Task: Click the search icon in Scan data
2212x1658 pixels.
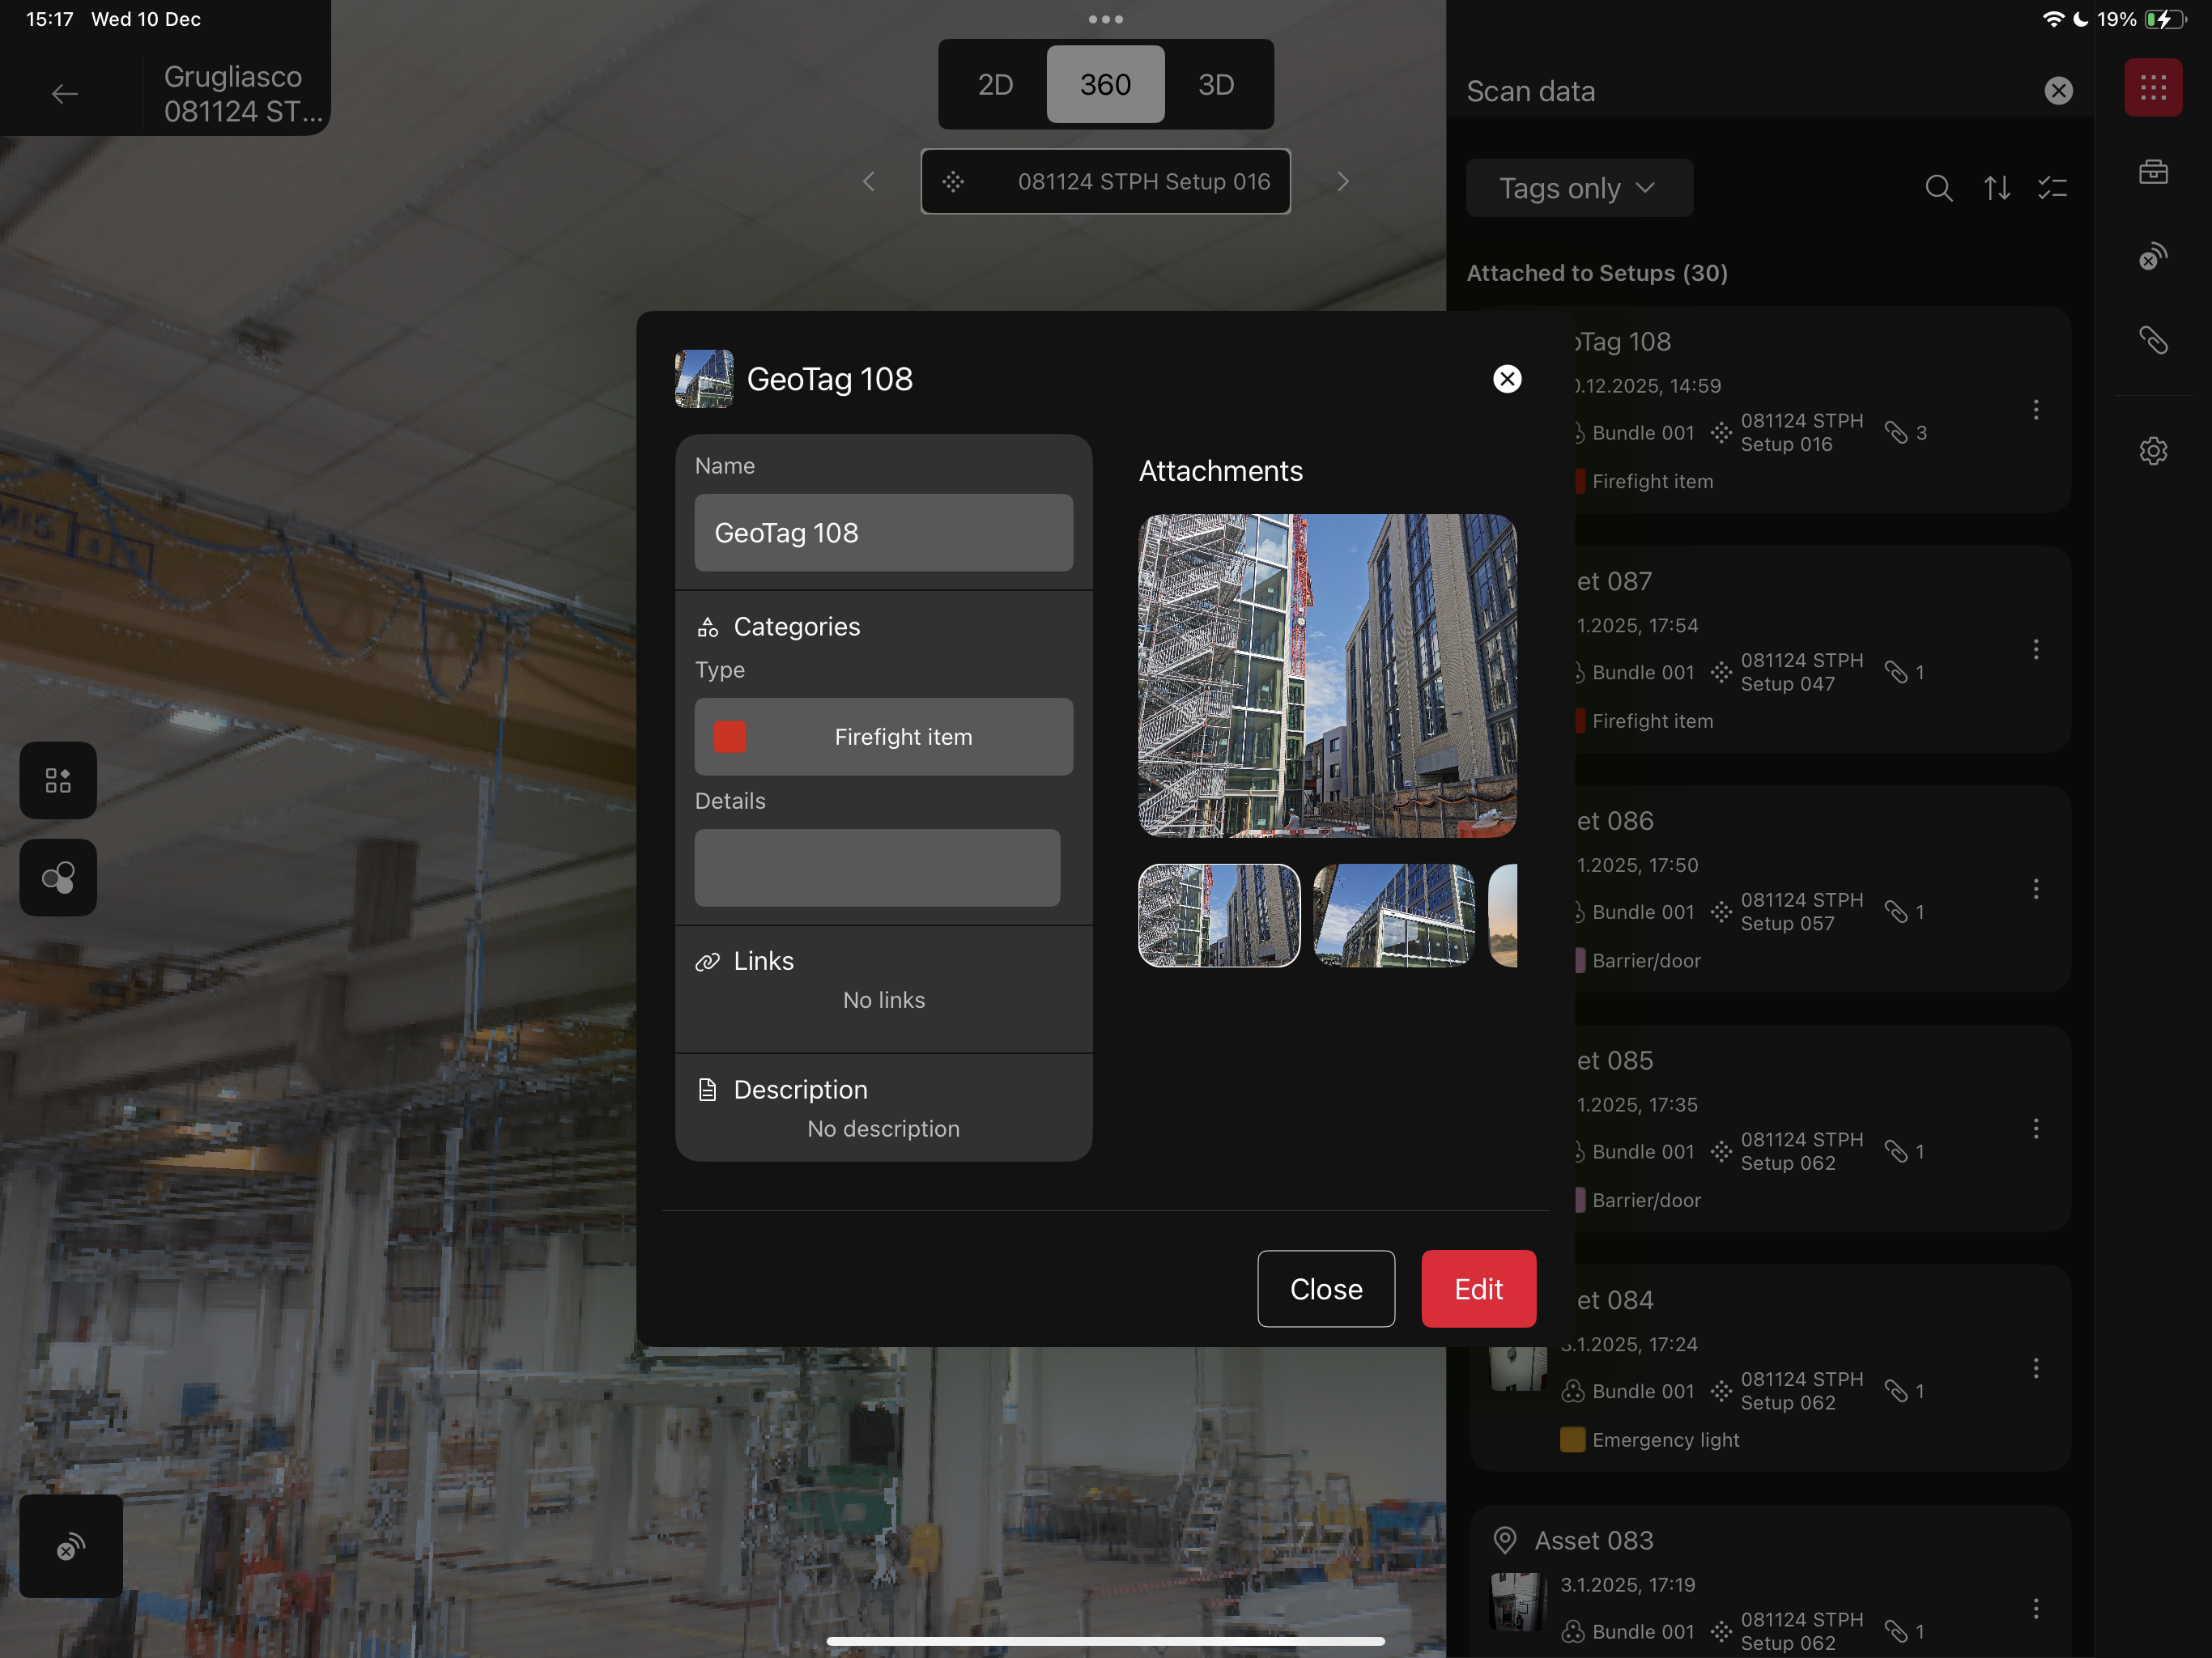Action: [x=1938, y=188]
